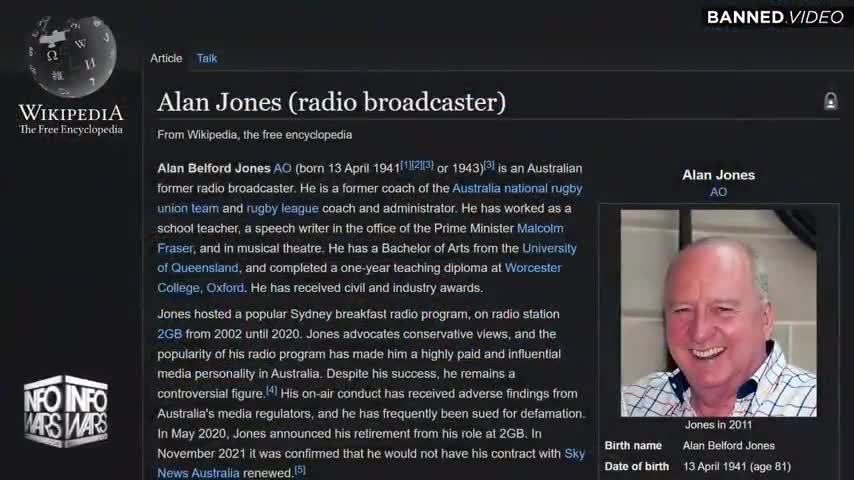Click citation [3] after 1941
This screenshot has height=480, width=854.
pyautogui.click(x=428, y=165)
